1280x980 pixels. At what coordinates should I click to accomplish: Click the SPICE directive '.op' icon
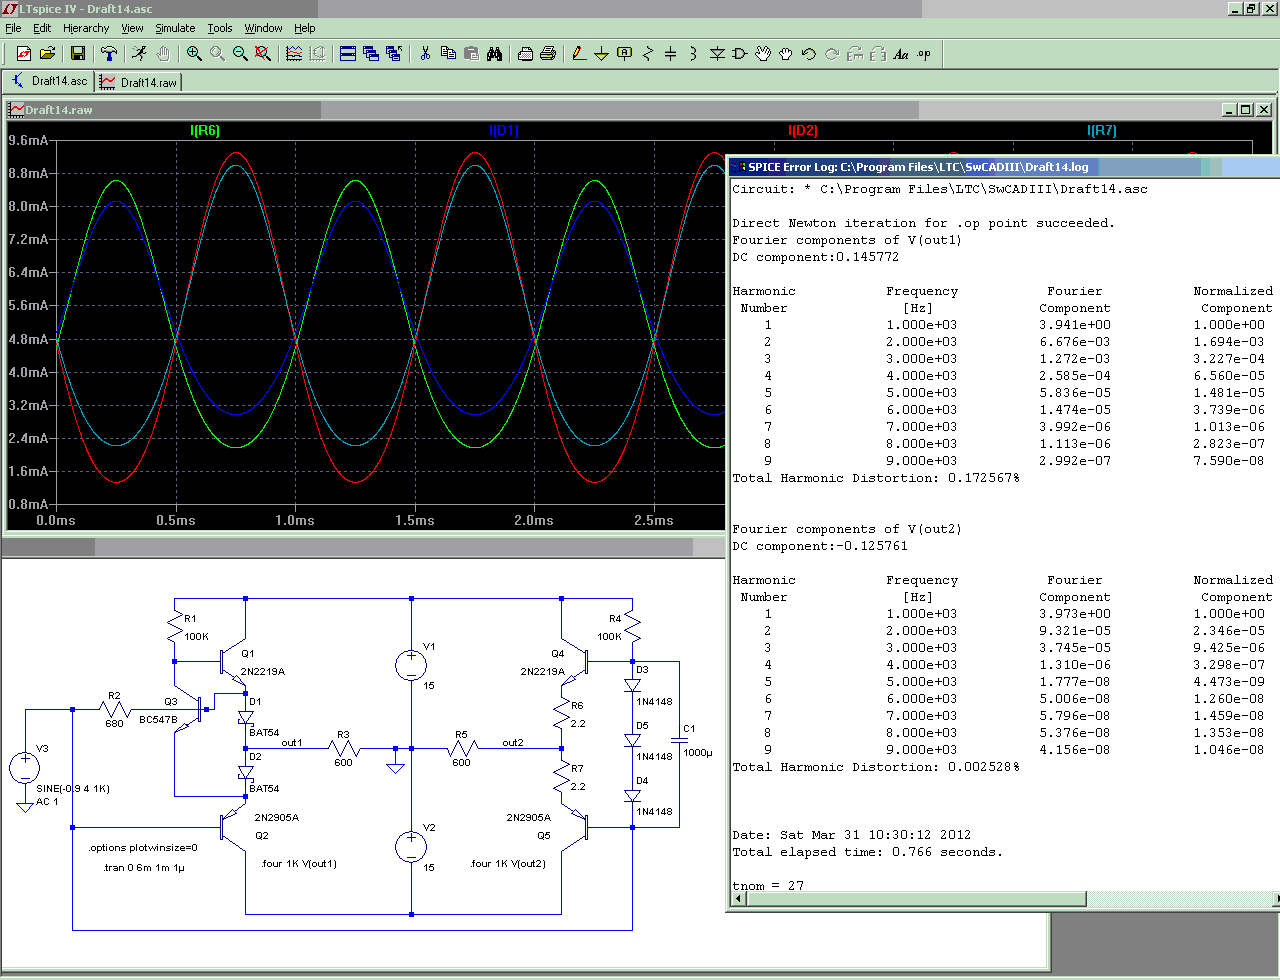tap(924, 54)
